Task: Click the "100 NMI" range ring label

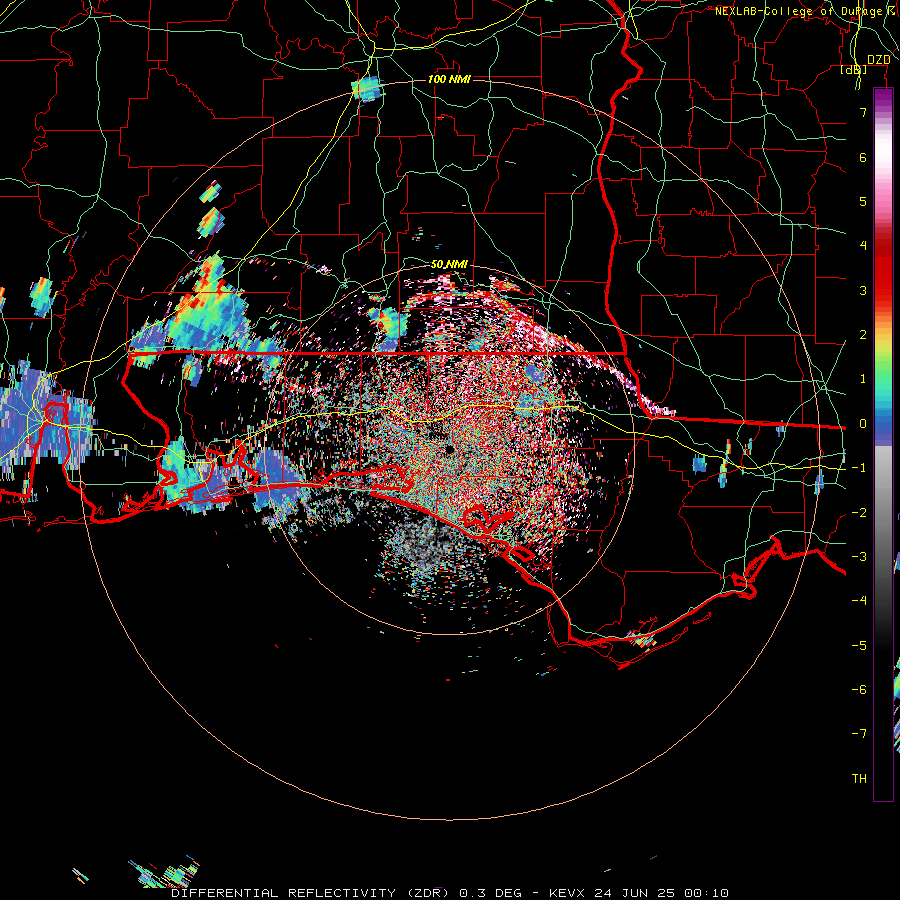Action: 449,79
